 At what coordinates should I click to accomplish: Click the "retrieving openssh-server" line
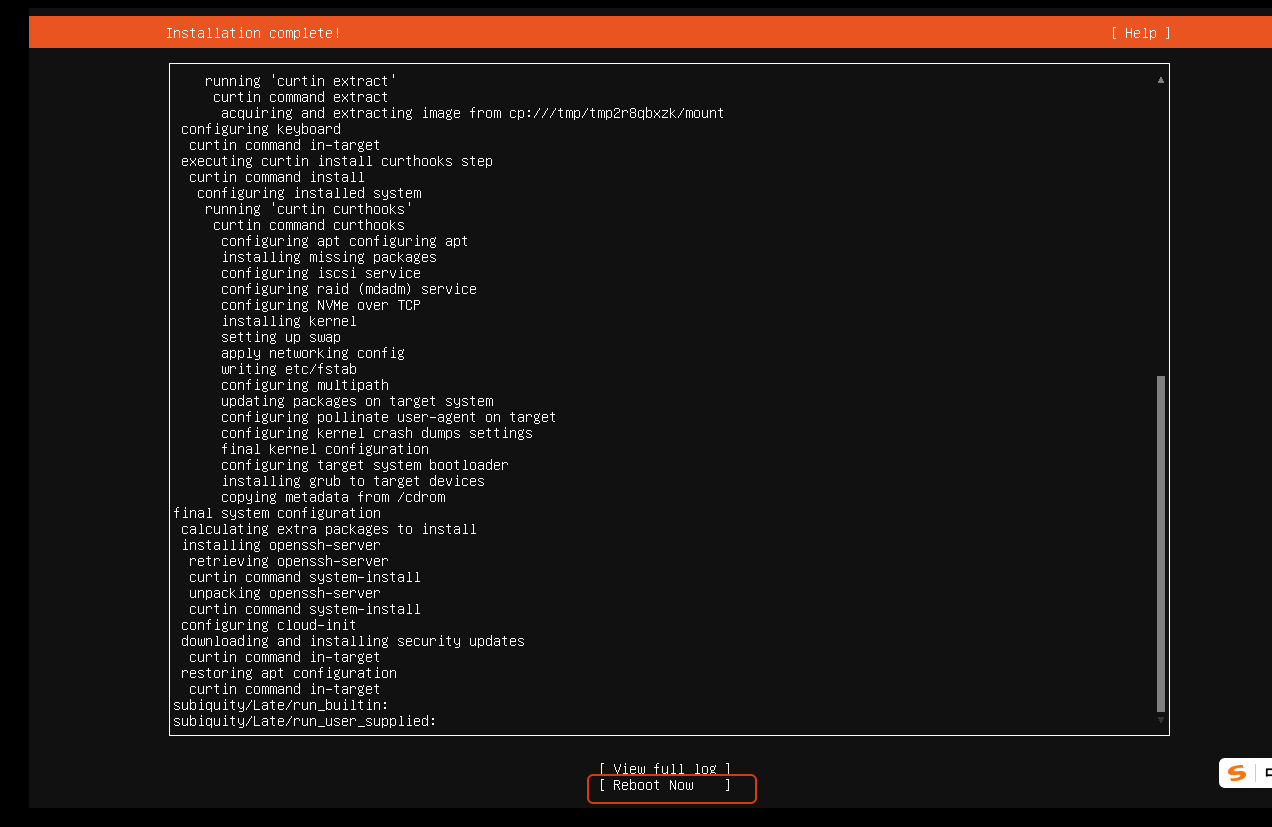[x=289, y=561]
